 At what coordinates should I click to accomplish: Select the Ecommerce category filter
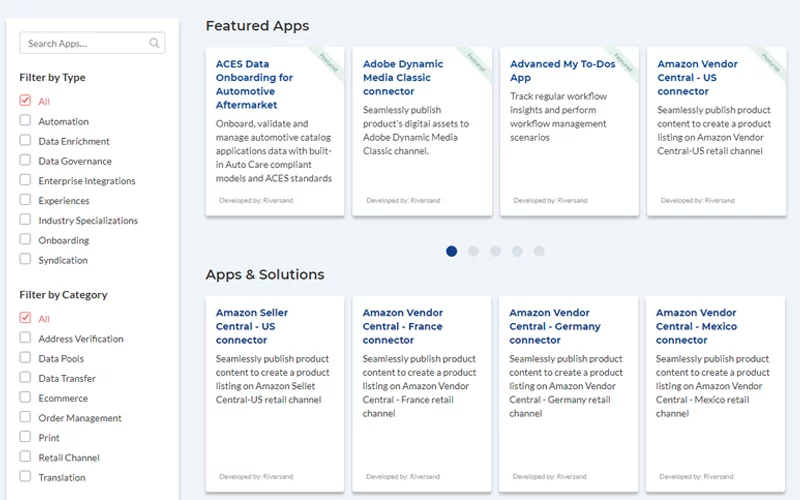coord(25,397)
